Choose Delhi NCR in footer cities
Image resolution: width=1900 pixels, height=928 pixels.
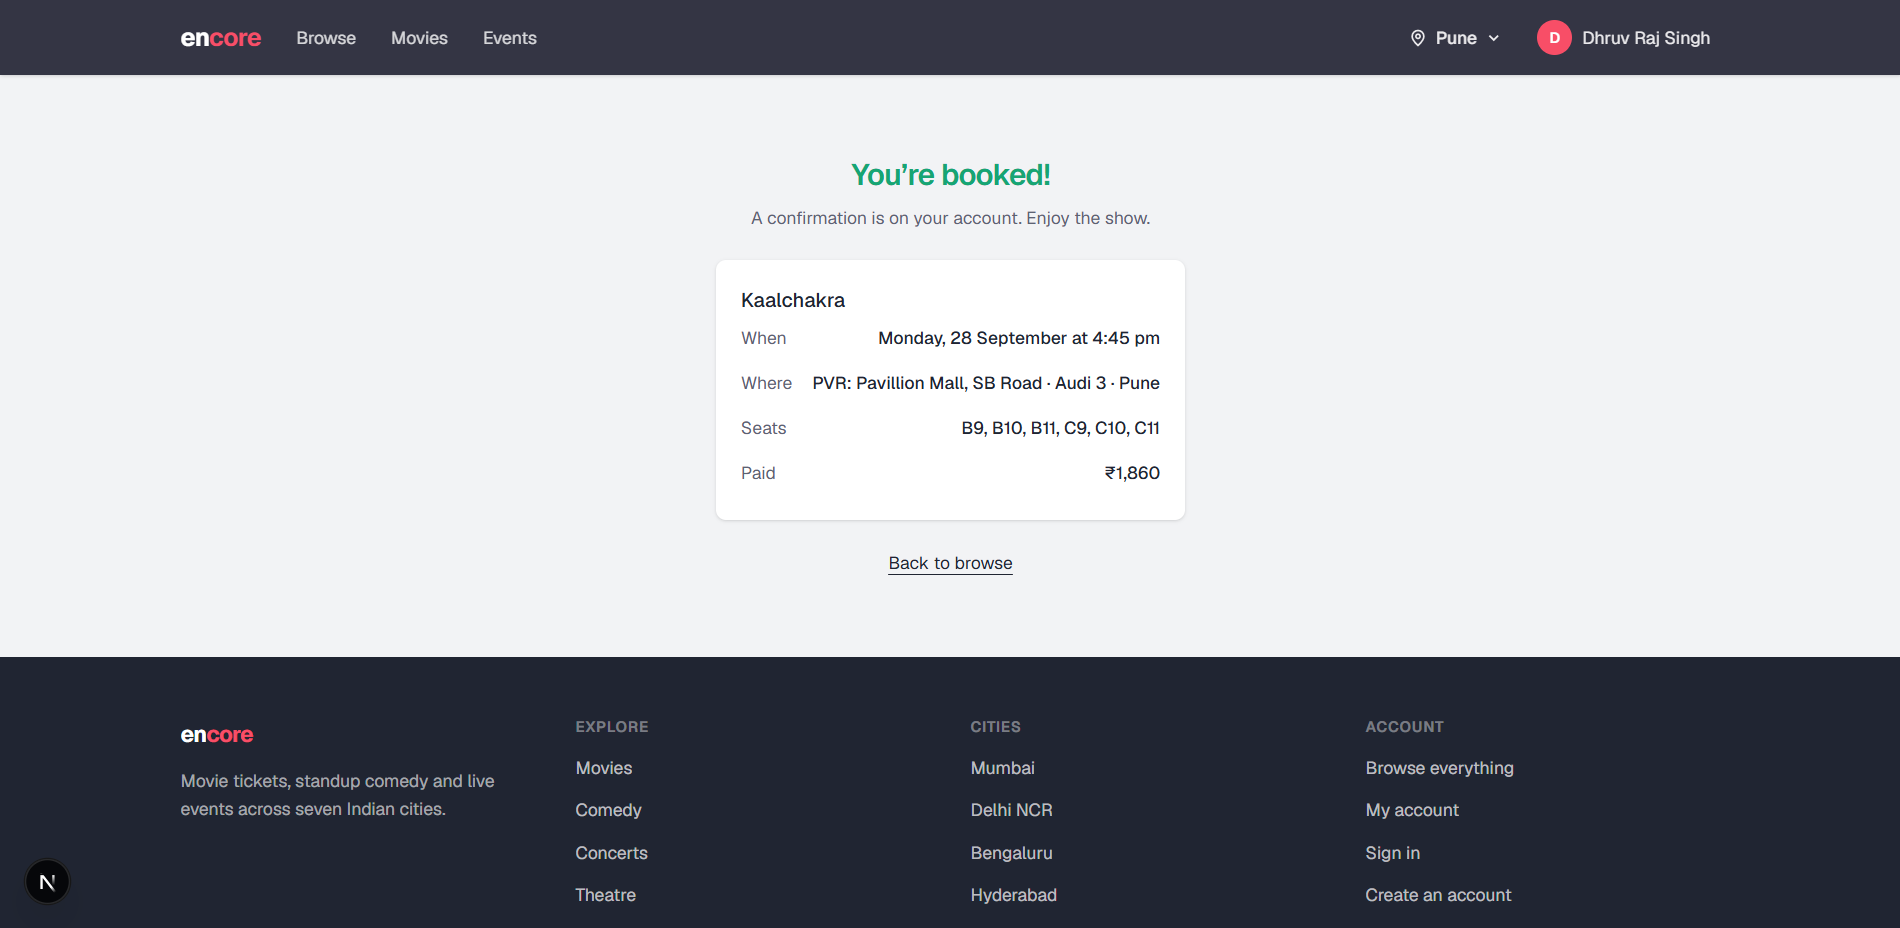(x=1011, y=810)
